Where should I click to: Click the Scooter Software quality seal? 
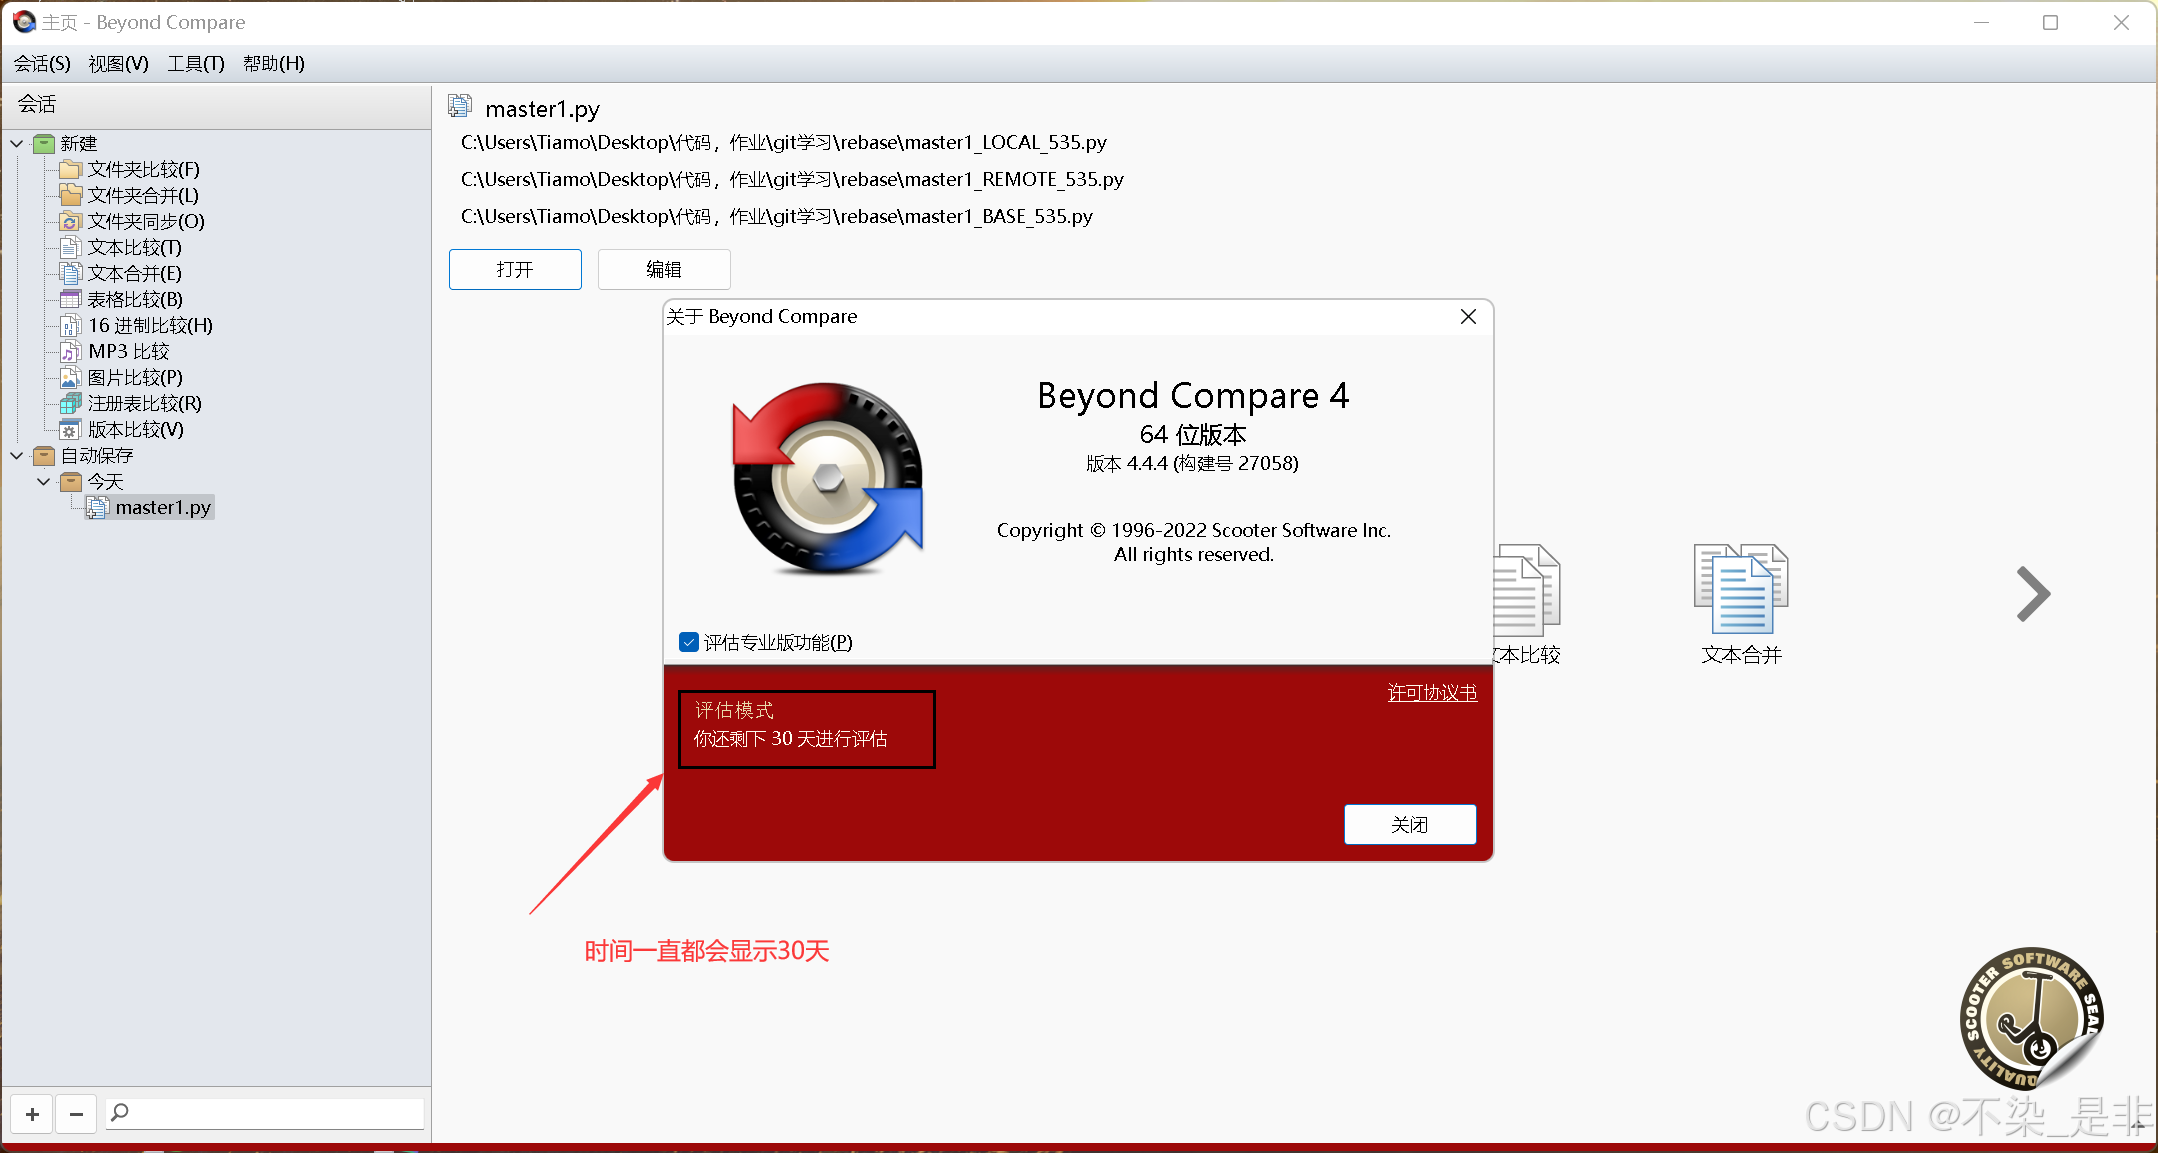(x=2032, y=1018)
